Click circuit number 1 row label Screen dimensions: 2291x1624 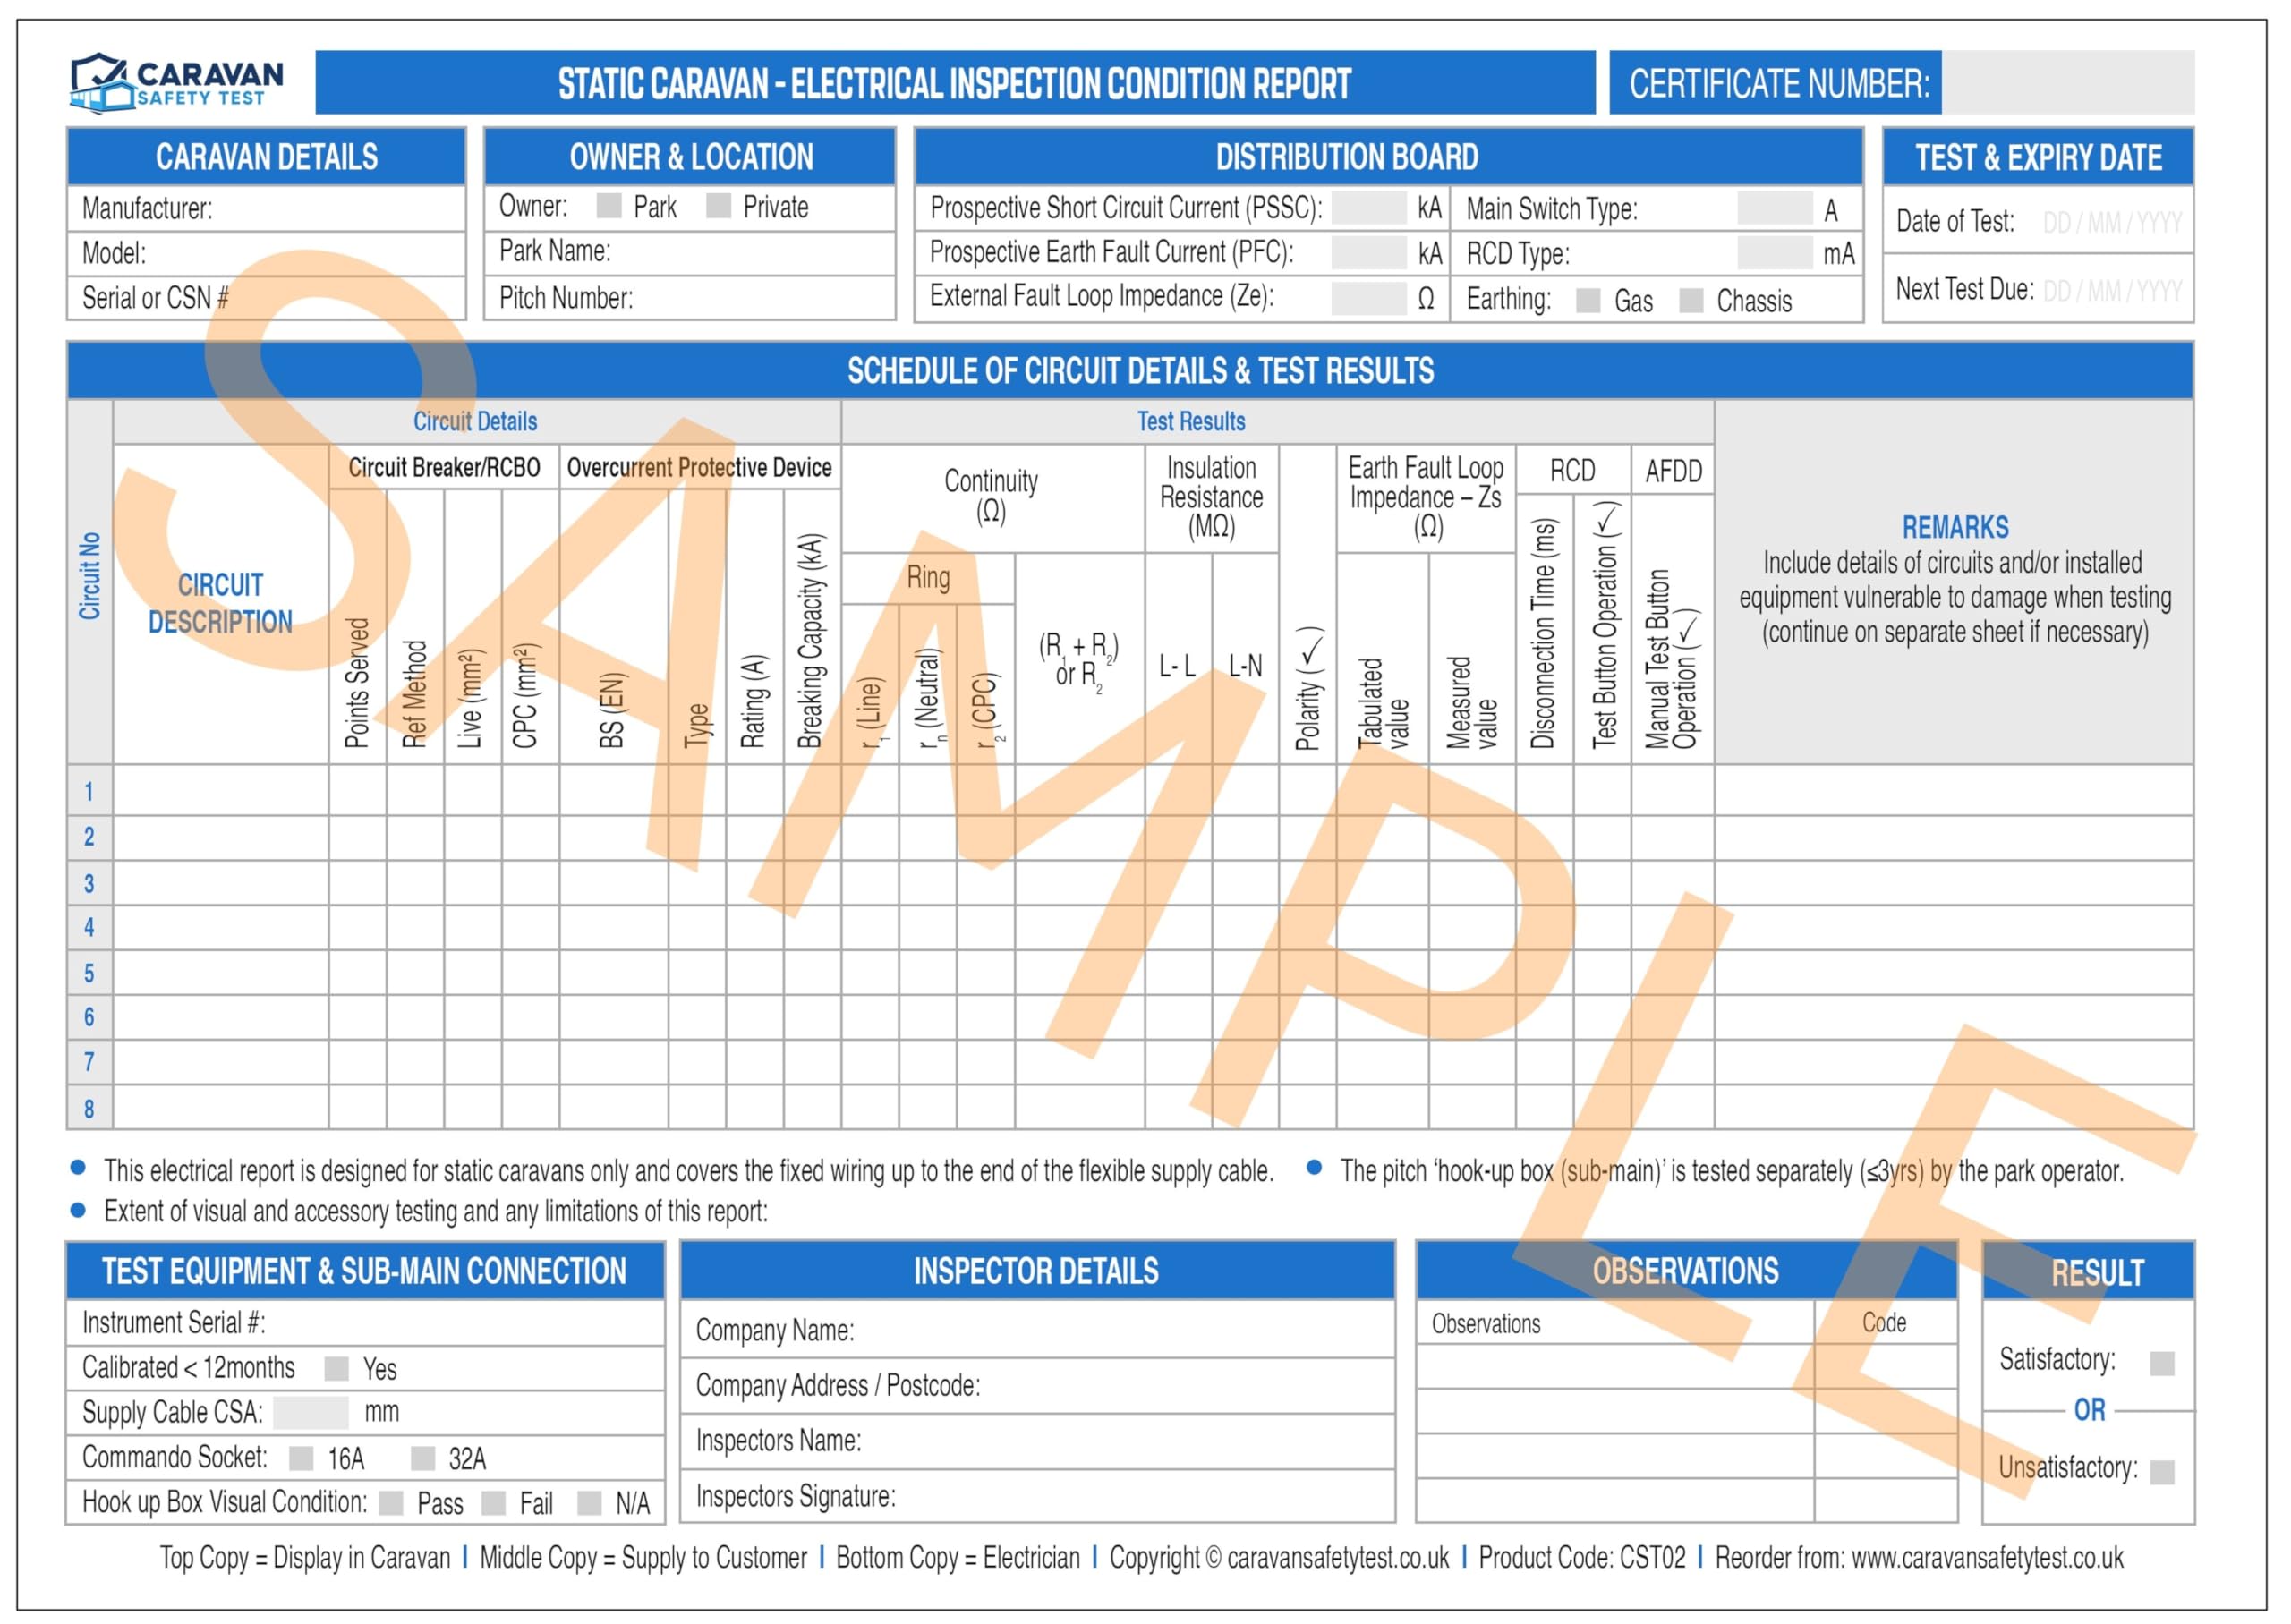point(89,793)
